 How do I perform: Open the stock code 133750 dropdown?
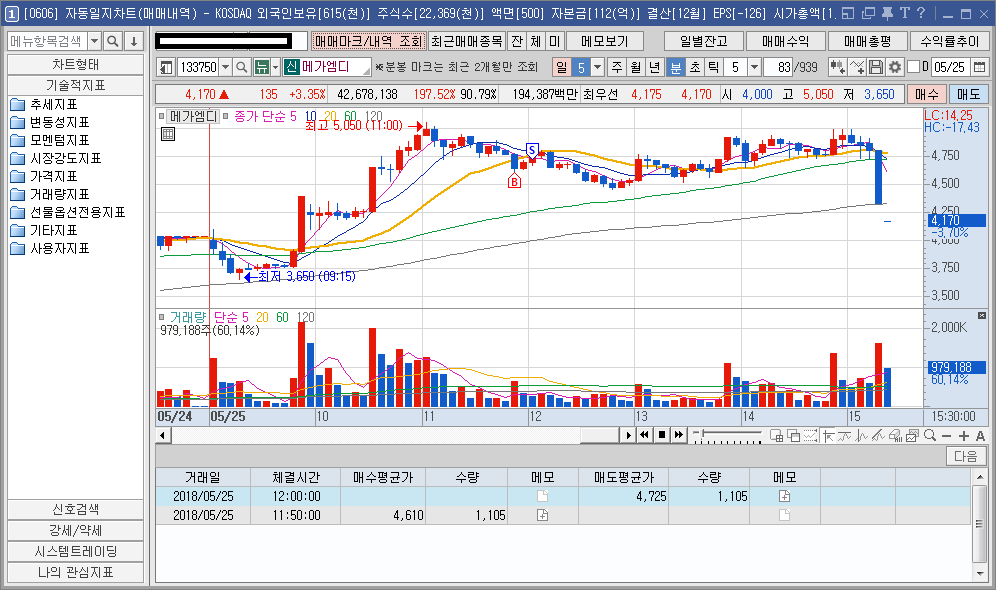pos(225,67)
